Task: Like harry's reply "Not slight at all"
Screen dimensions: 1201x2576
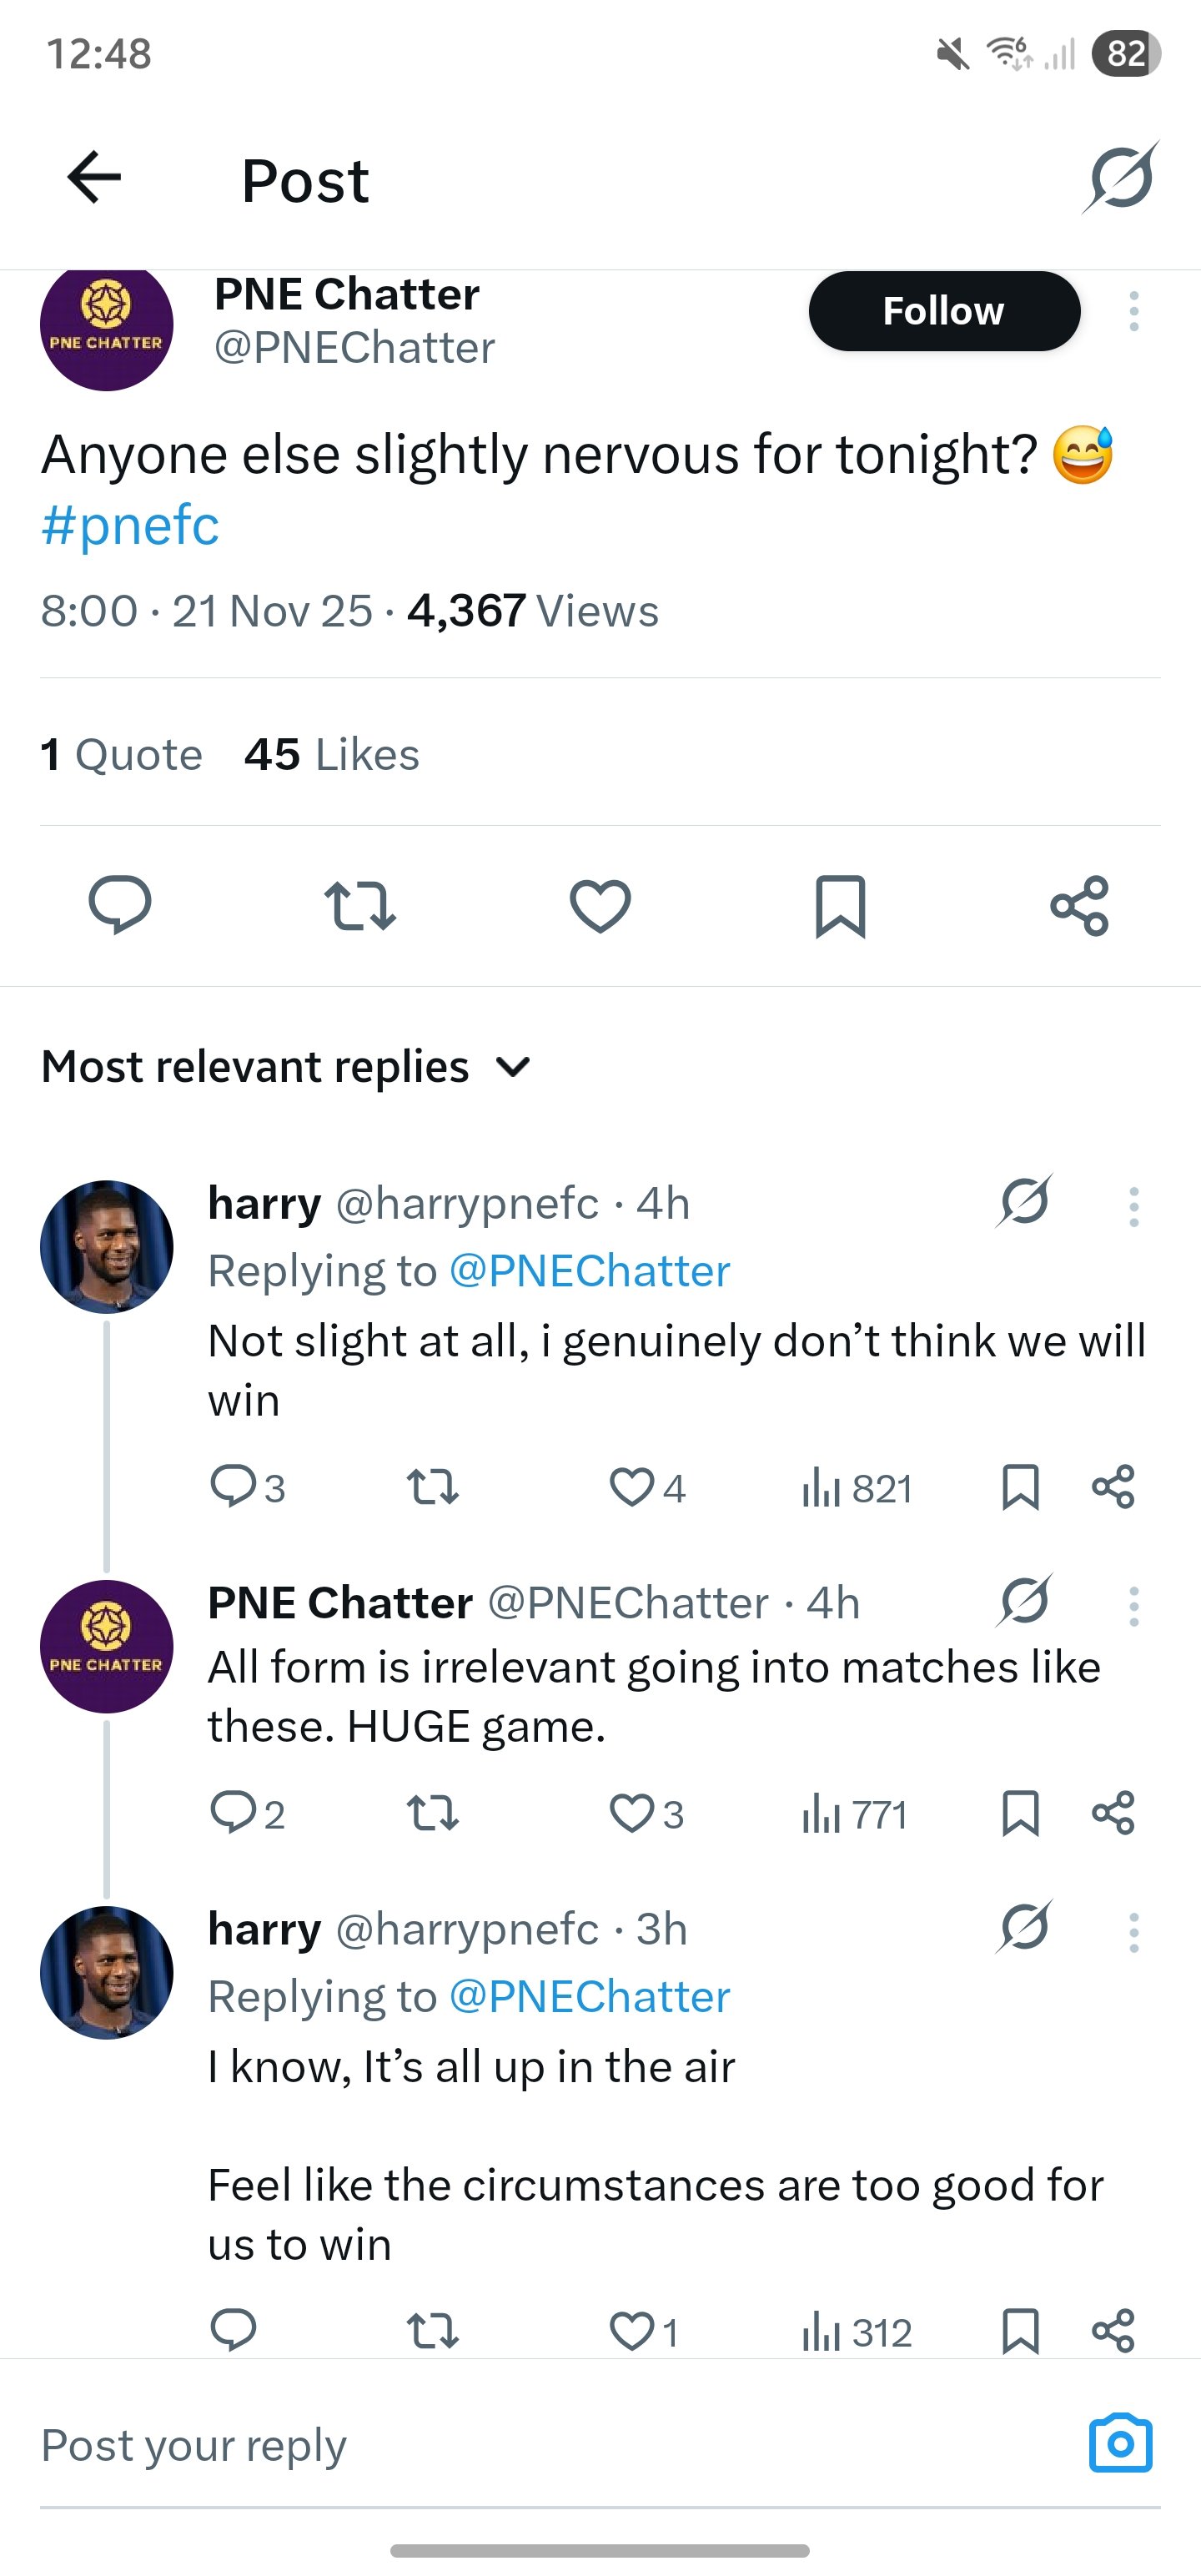Action: pyautogui.click(x=632, y=1487)
